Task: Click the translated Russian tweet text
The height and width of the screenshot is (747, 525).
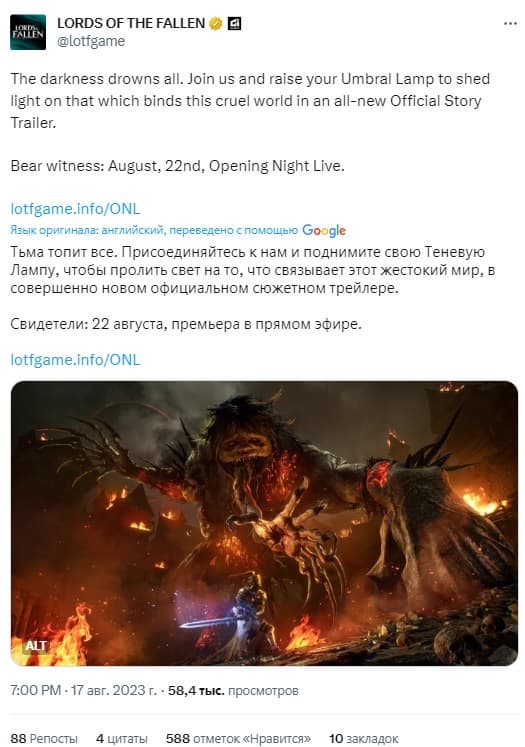Action: [x=252, y=288]
